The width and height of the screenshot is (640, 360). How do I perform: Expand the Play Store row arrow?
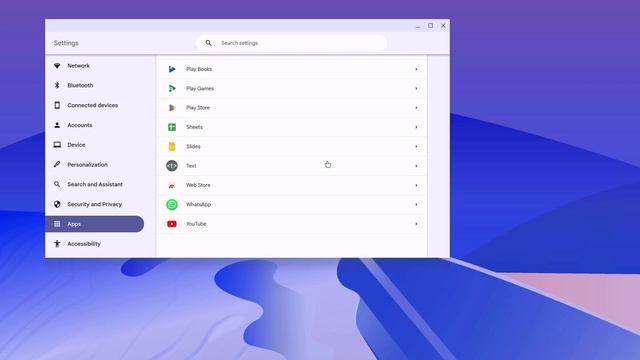pos(416,108)
